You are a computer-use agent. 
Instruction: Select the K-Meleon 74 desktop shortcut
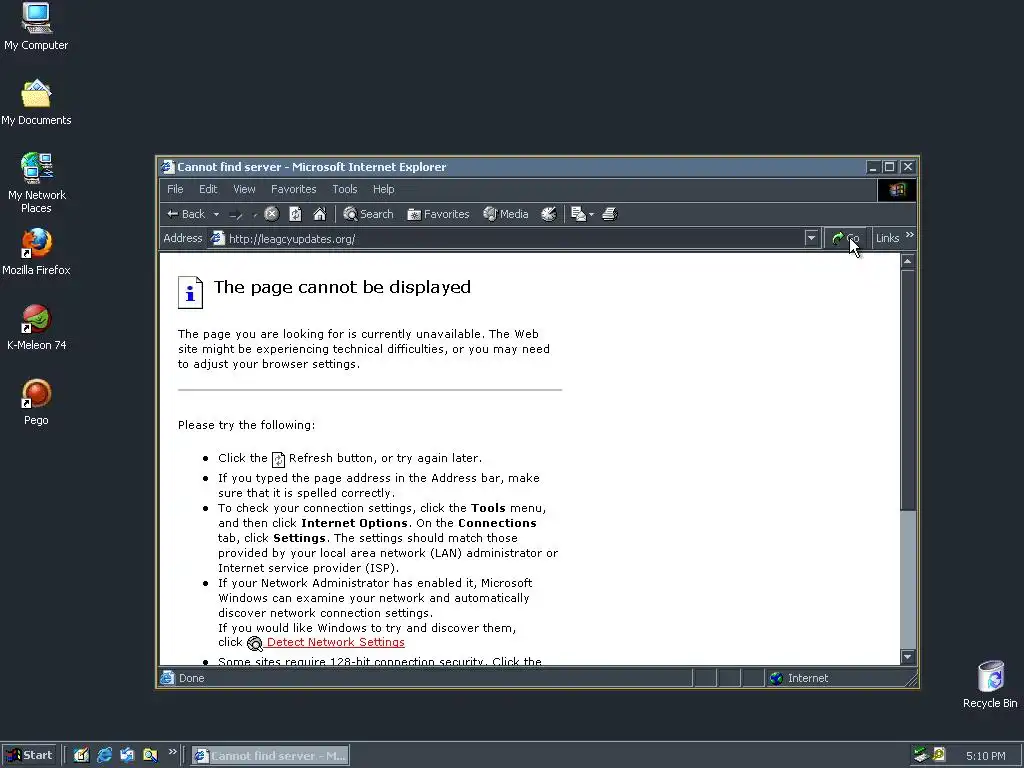(x=36, y=328)
